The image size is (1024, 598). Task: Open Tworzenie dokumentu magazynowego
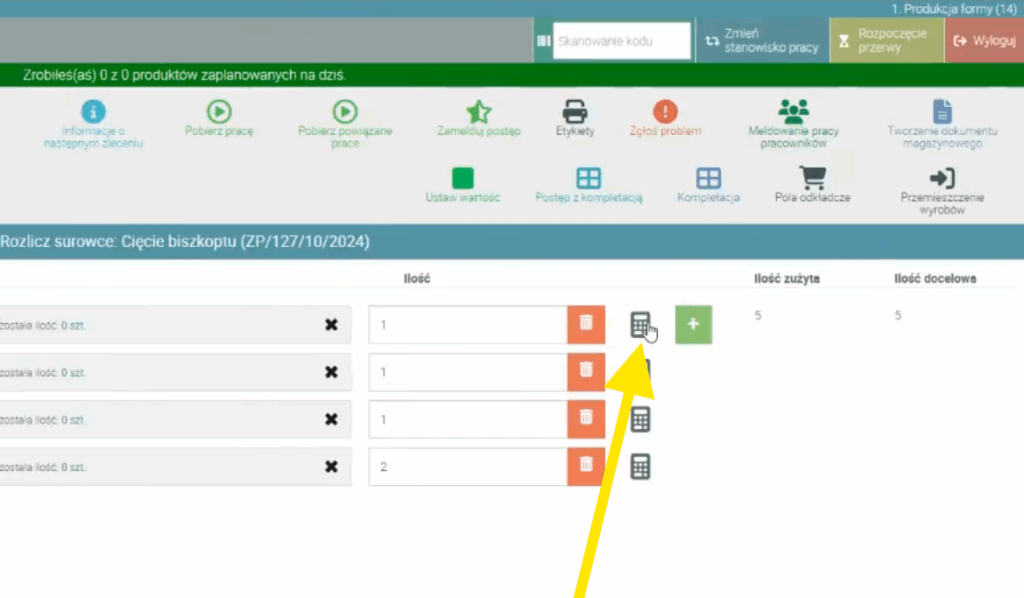(941, 112)
